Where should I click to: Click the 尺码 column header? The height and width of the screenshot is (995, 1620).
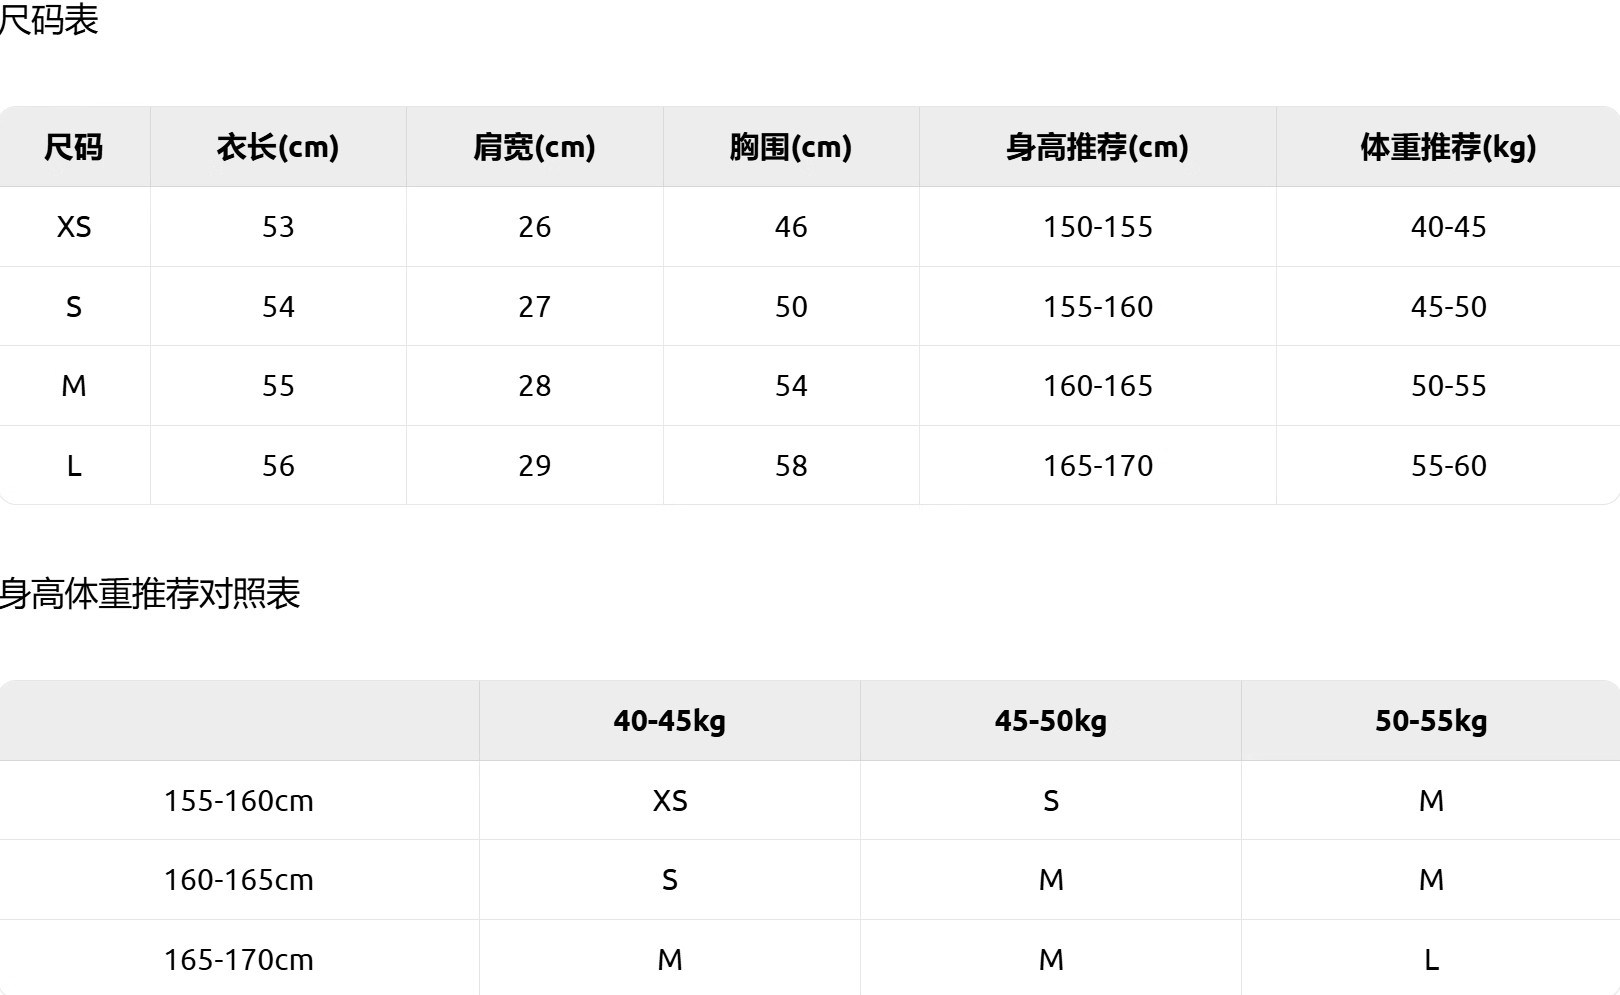[x=74, y=147]
